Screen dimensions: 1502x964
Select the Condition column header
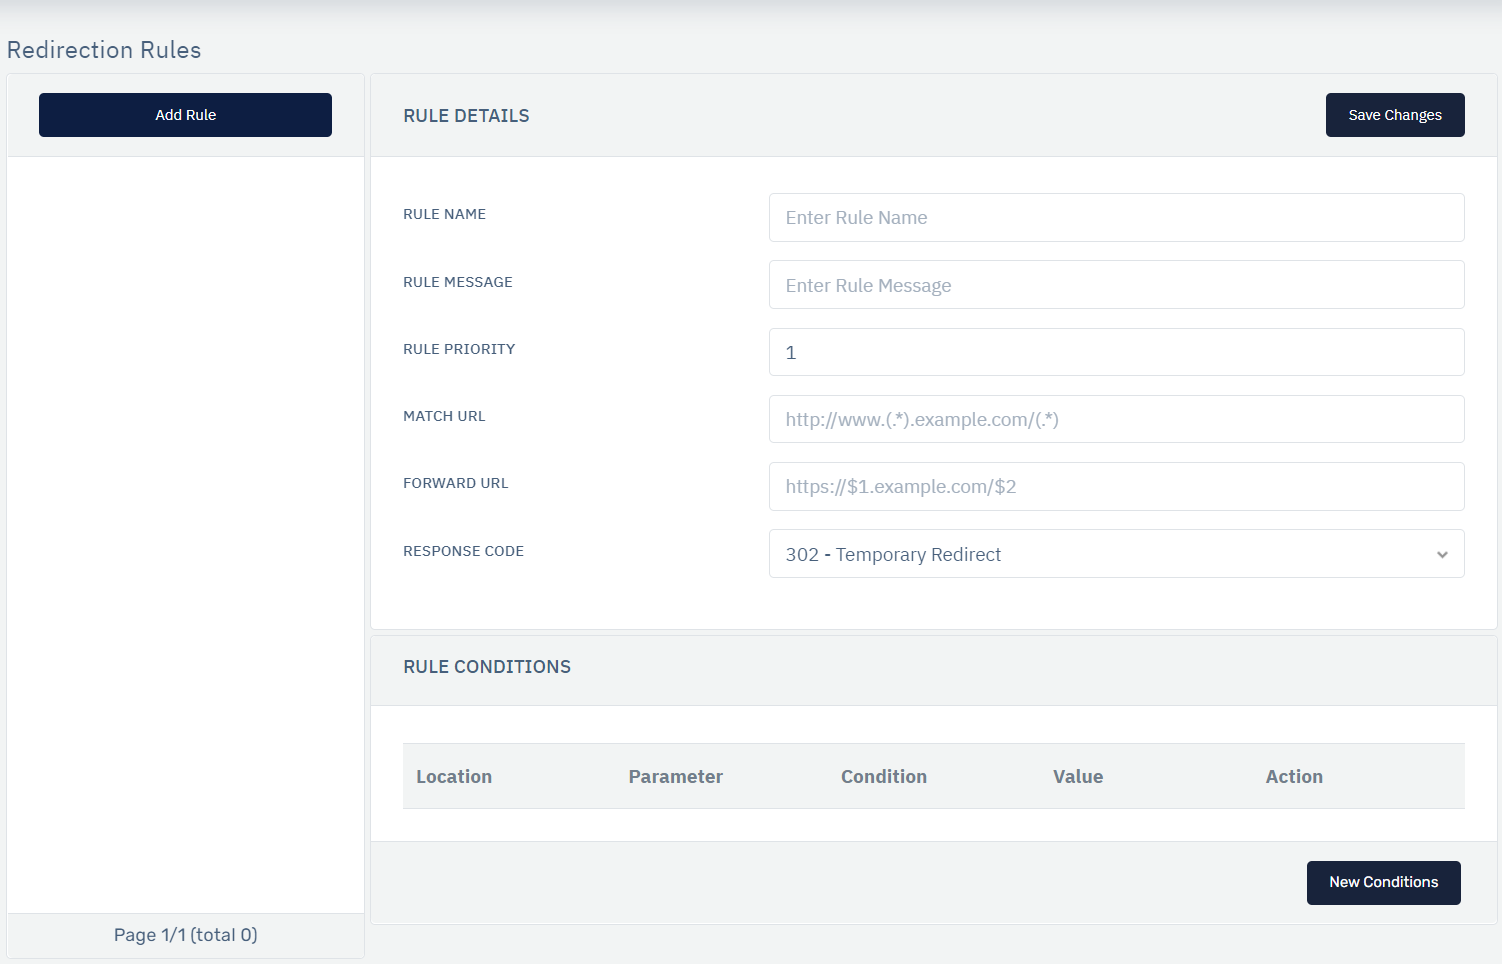883,777
